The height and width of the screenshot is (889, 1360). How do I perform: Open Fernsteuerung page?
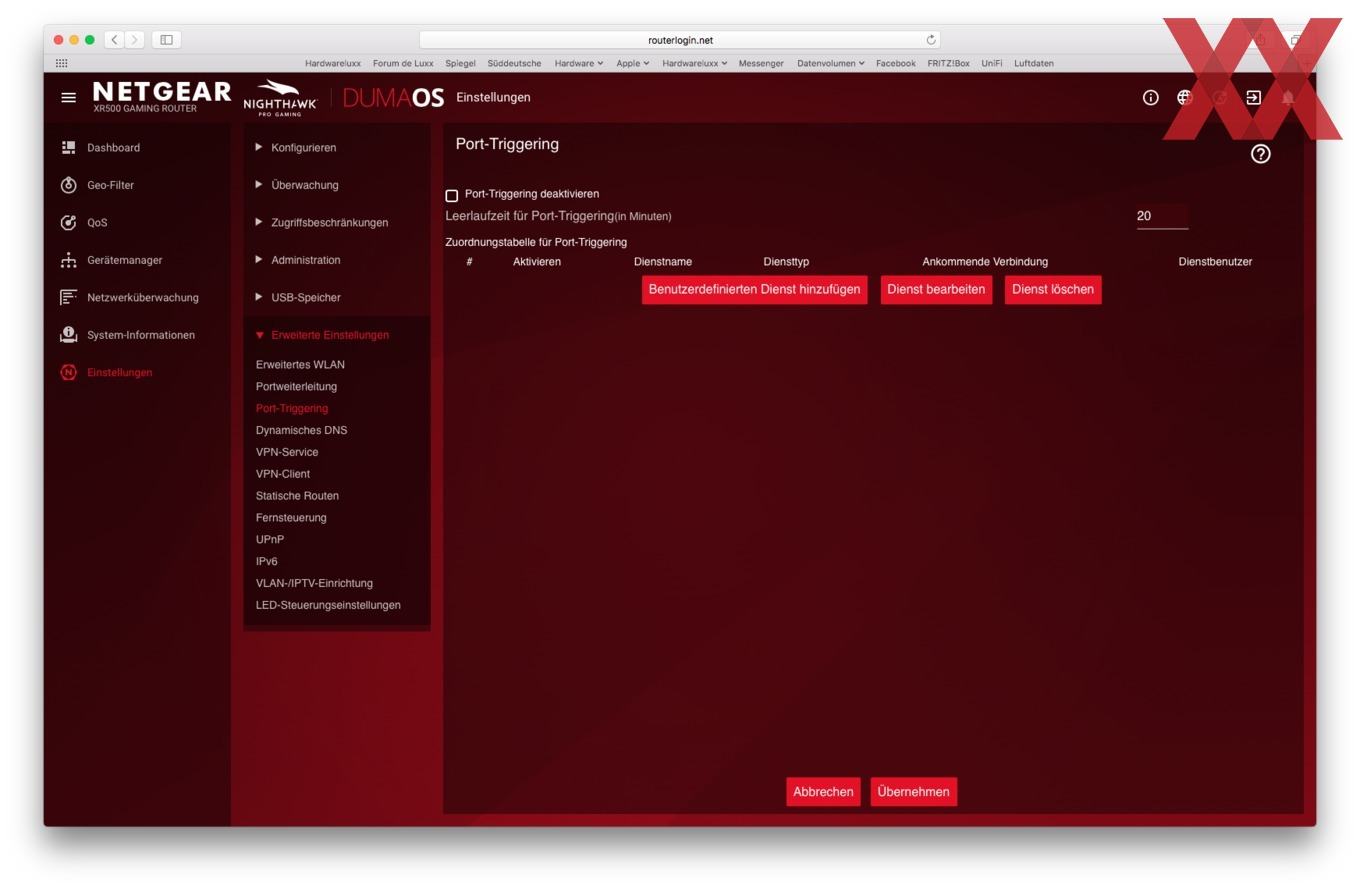291,518
